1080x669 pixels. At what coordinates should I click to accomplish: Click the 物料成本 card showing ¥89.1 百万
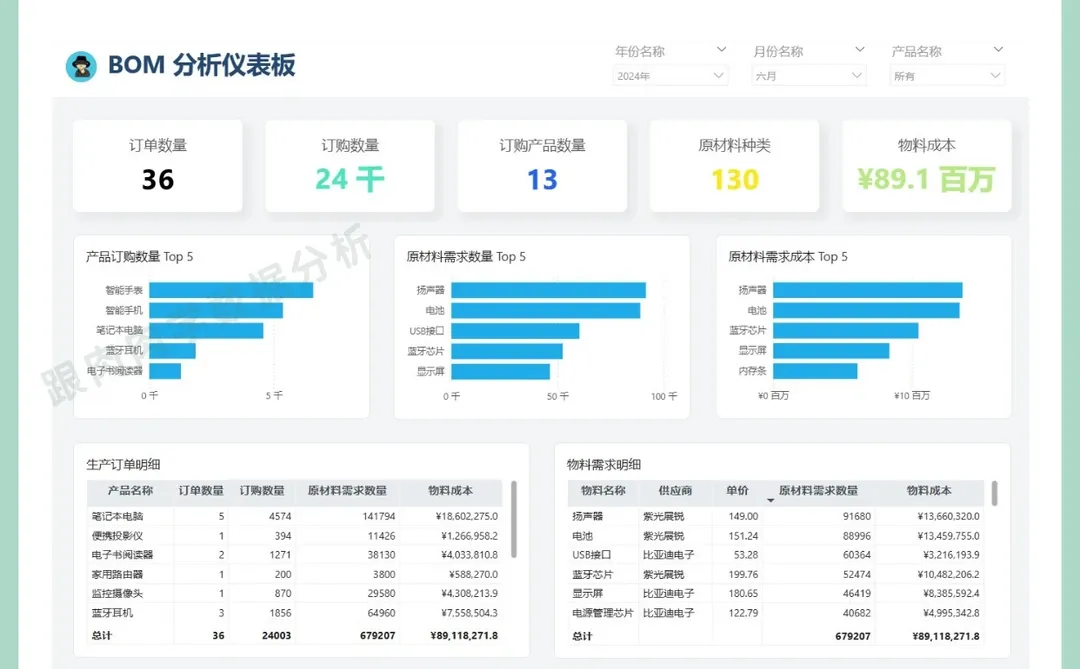click(x=927, y=166)
